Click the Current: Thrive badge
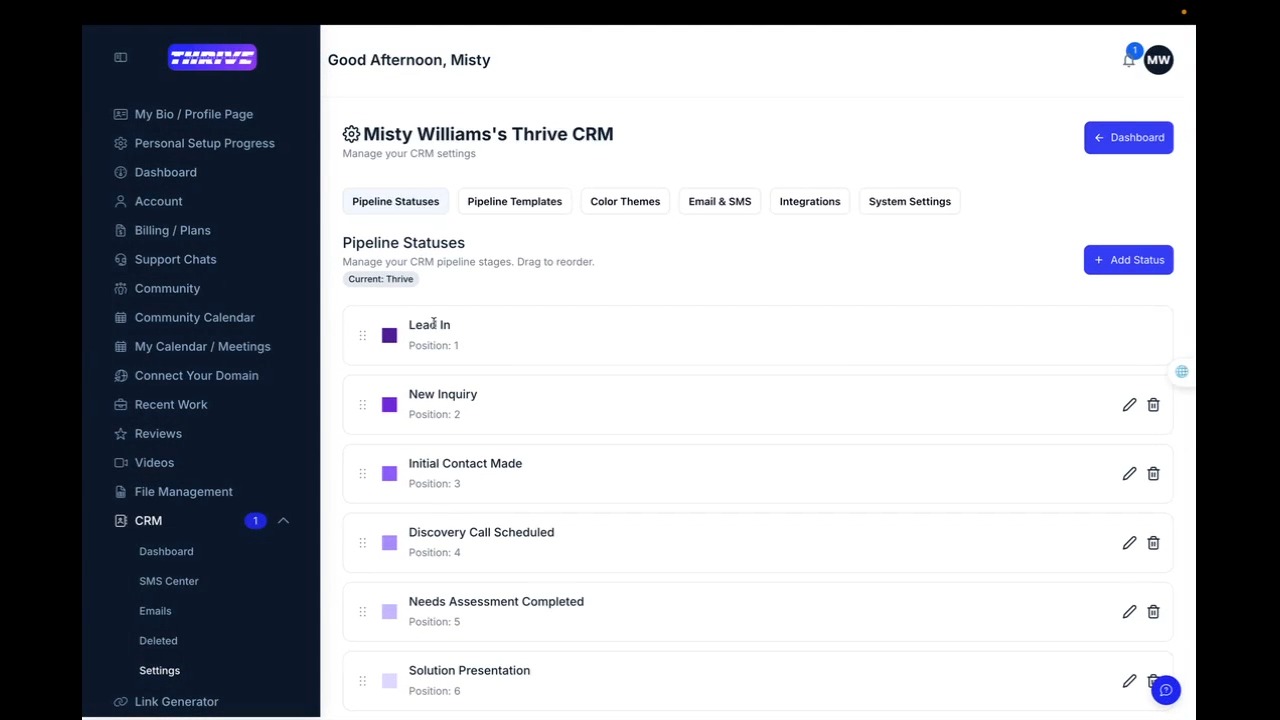The image size is (1280, 720). point(381,279)
